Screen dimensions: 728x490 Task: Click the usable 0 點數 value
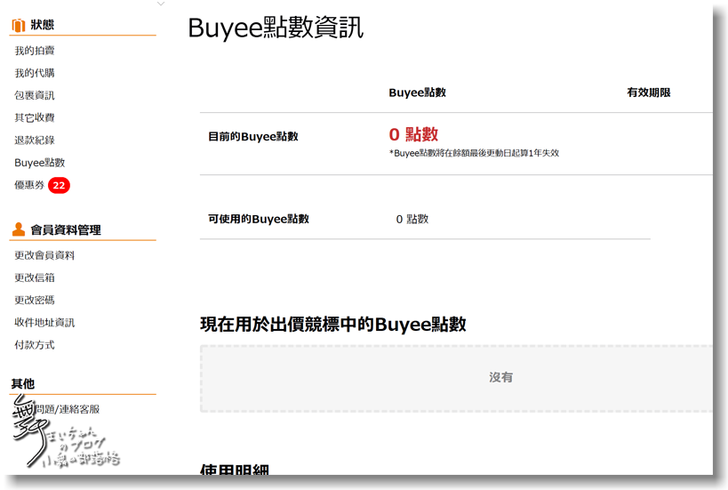(412, 219)
